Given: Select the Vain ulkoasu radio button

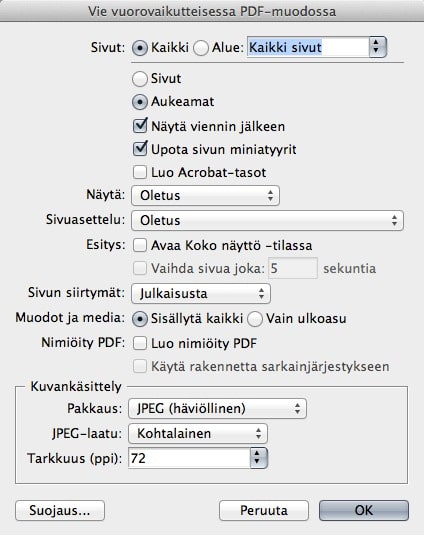Looking at the screenshot, I should pos(255,319).
